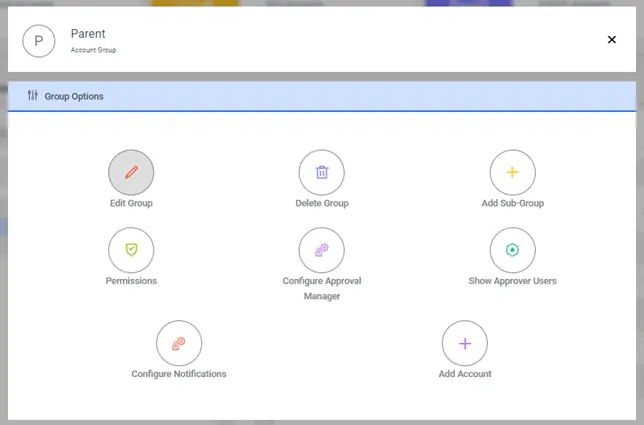This screenshot has width=644, height=425.
Task: Click the Delete Group label
Action: (x=322, y=203)
